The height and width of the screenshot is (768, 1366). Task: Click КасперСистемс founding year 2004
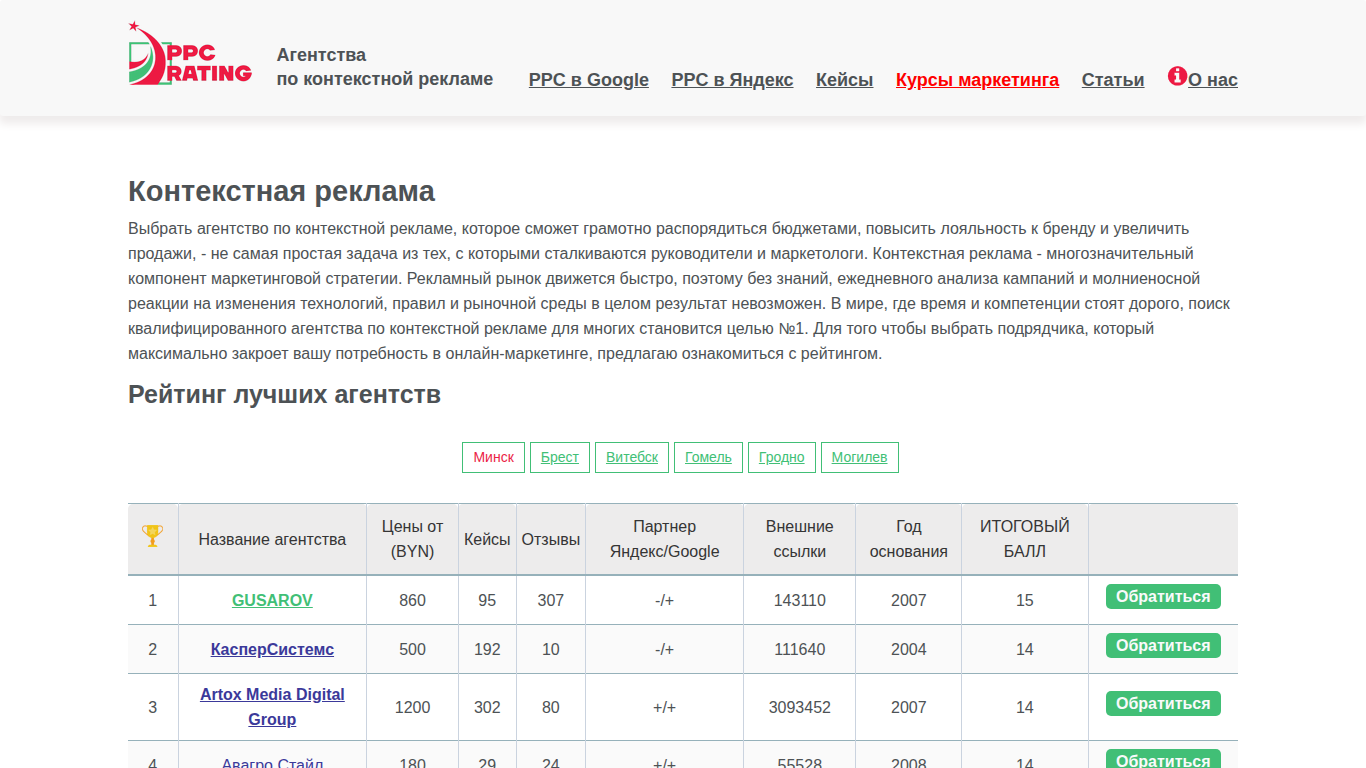click(x=909, y=649)
